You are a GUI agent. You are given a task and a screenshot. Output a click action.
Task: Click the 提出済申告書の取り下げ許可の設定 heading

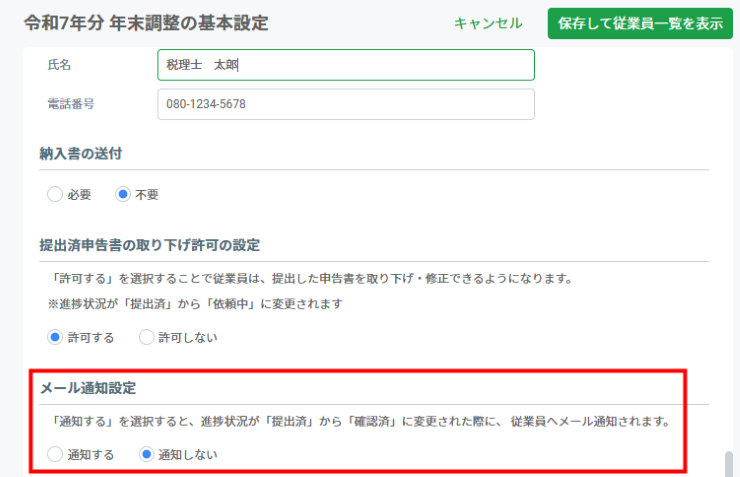tap(149, 245)
